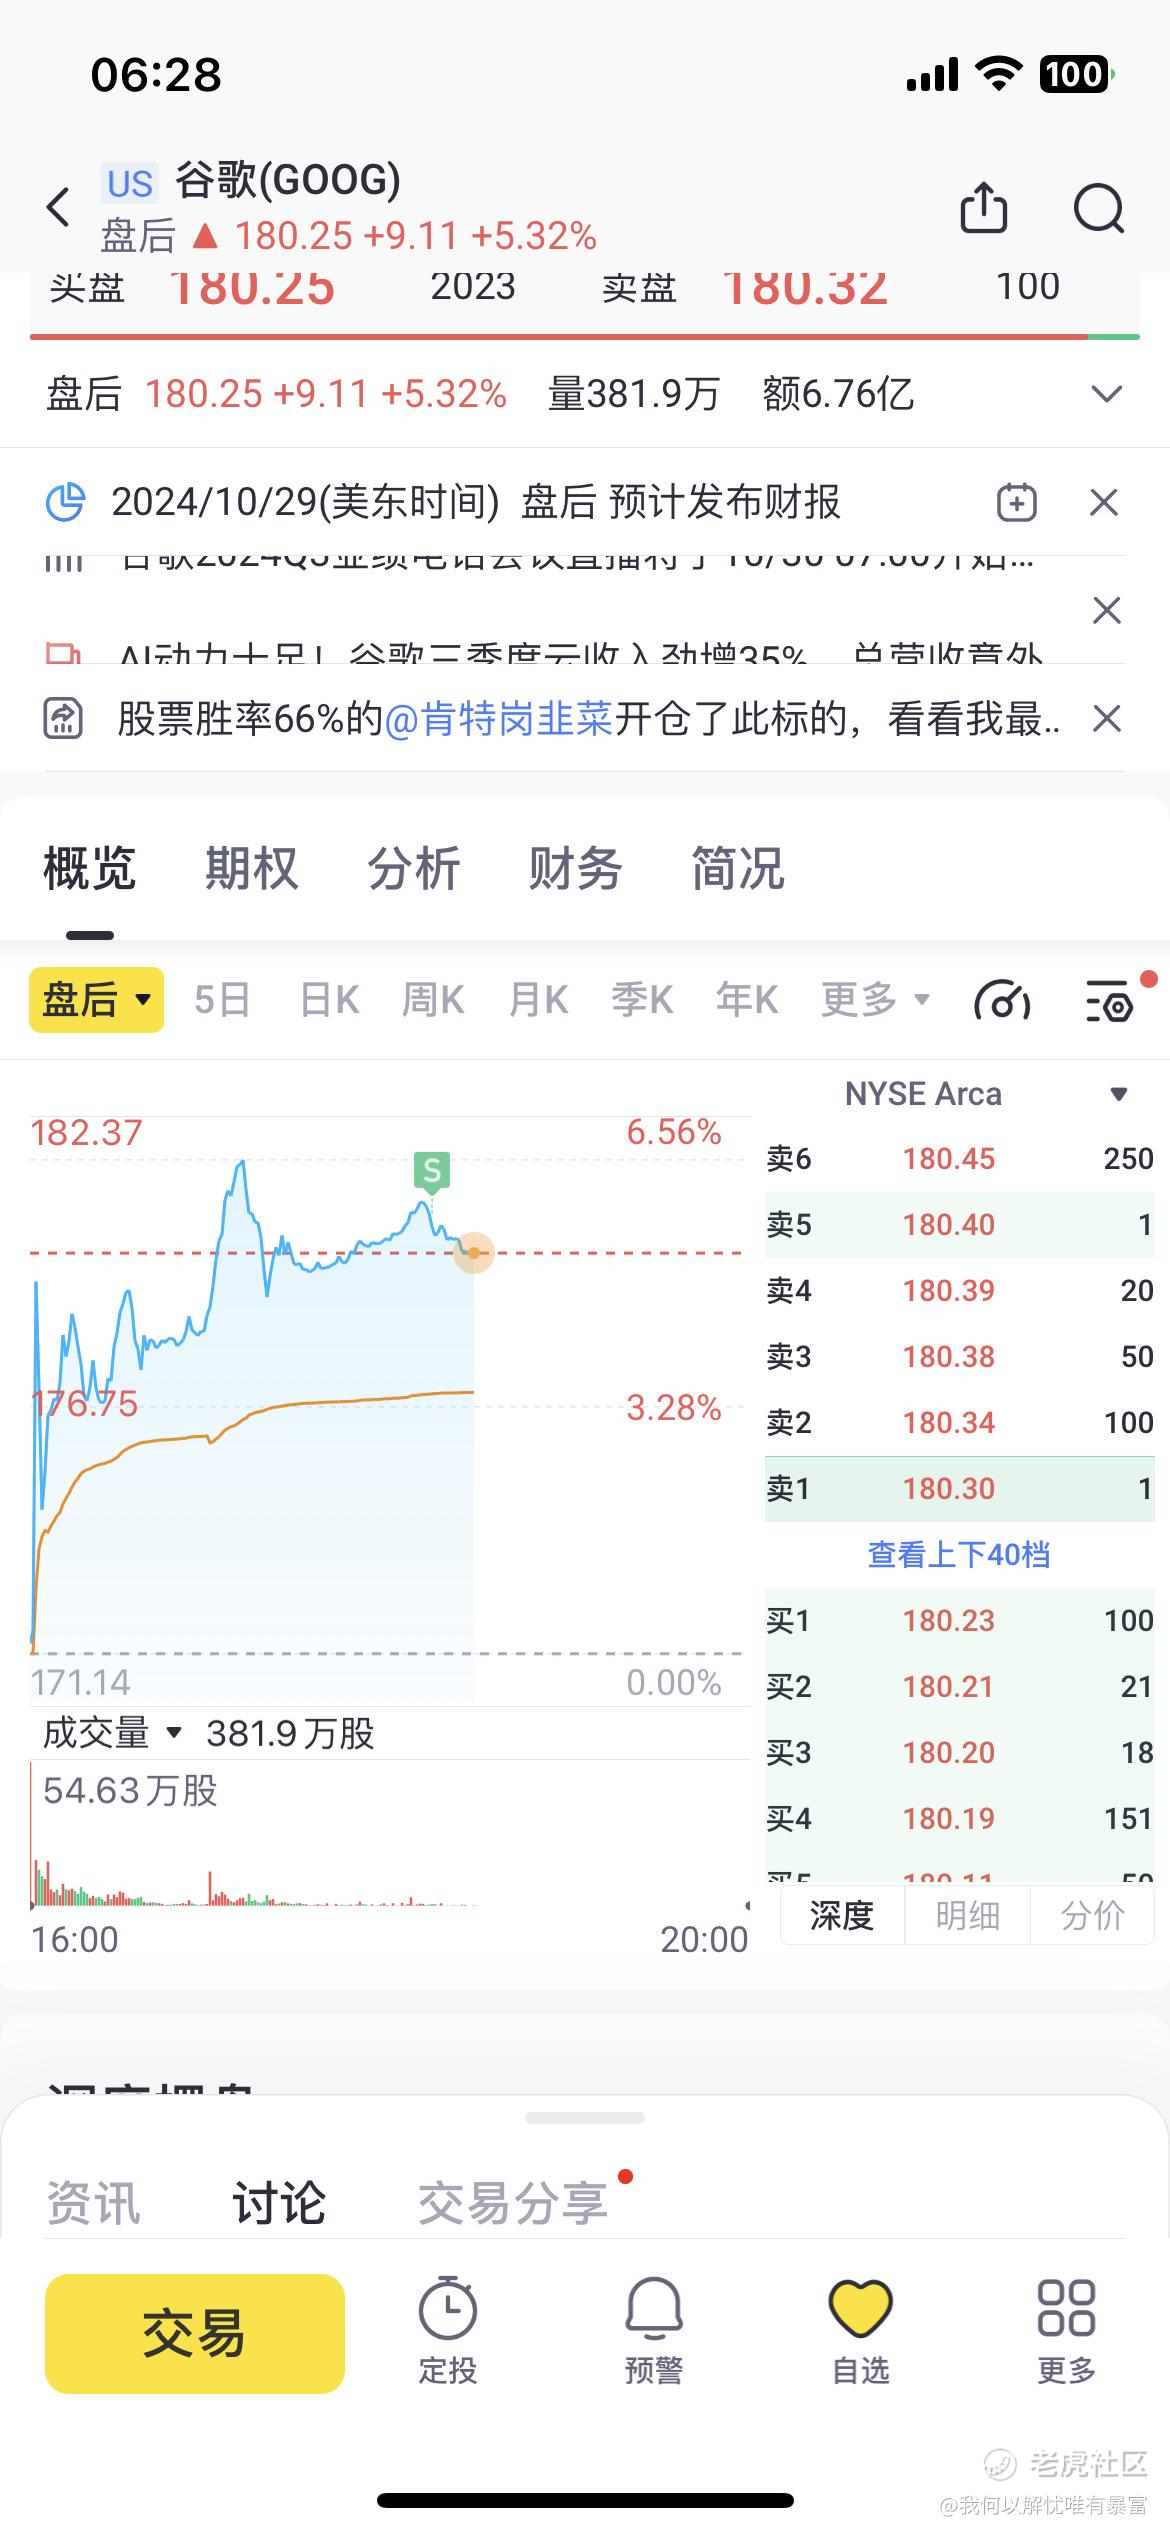1170x2532 pixels.
Task: Open the search magnifier icon
Action: click(x=1099, y=208)
